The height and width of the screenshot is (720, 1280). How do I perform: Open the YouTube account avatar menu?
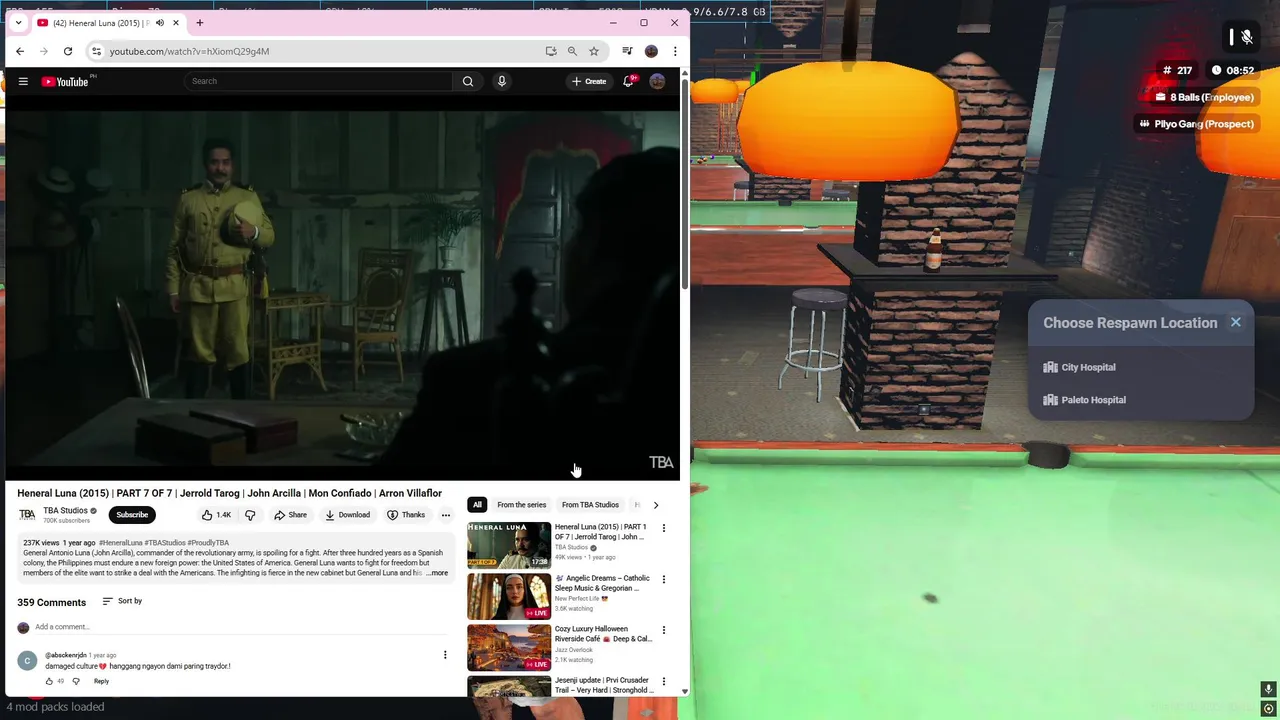(657, 81)
